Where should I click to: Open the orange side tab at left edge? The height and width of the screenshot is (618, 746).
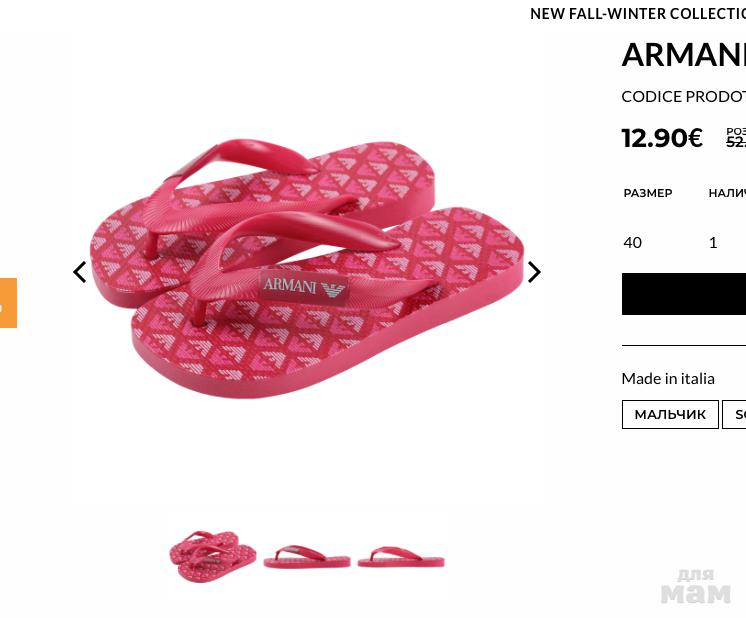coord(7,303)
